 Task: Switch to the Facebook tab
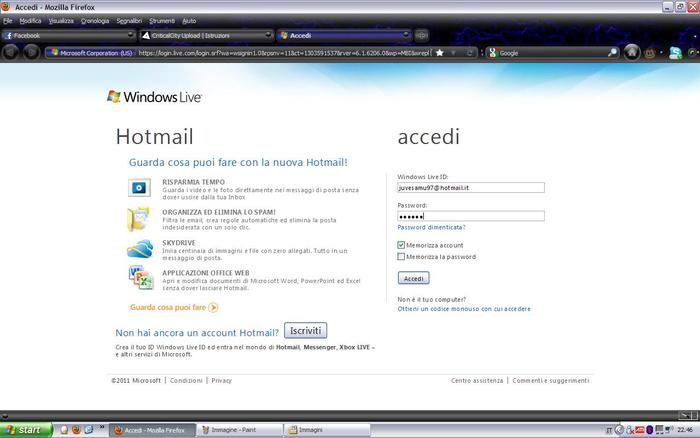click(x=69, y=35)
